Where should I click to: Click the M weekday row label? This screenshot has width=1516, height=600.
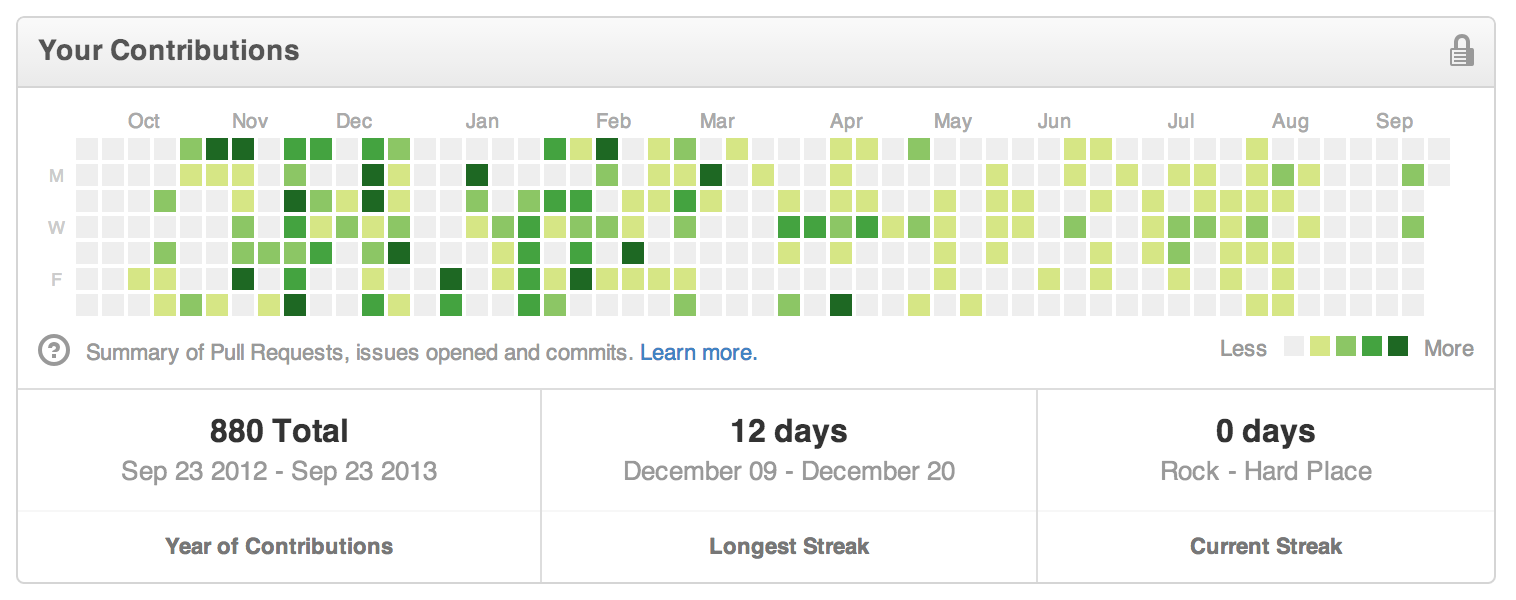pyautogui.click(x=57, y=176)
